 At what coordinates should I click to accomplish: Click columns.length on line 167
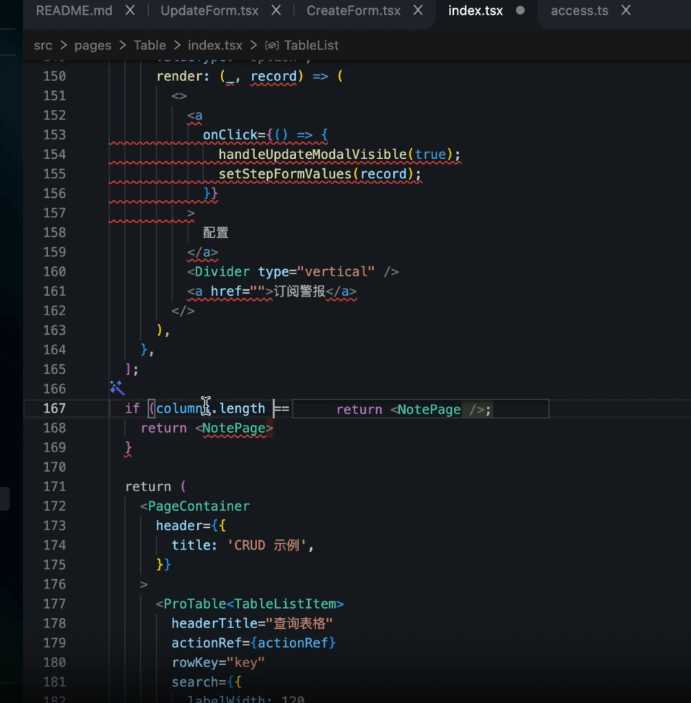pyautogui.click(x=210, y=408)
